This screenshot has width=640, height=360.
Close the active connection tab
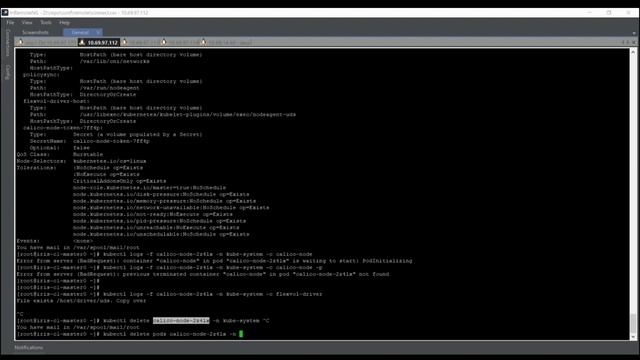(634, 42)
